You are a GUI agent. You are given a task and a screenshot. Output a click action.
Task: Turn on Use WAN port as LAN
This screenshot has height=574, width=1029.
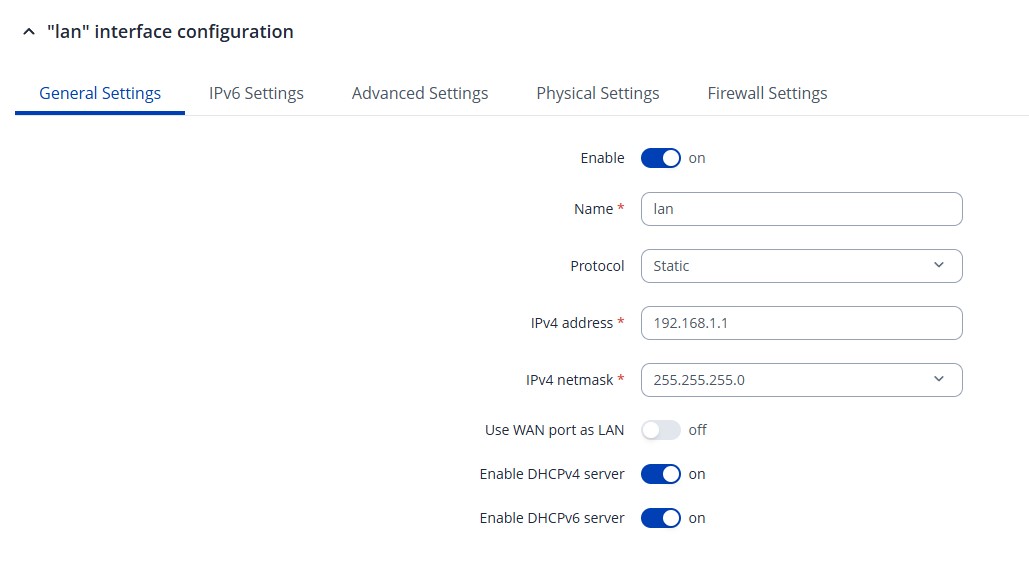(660, 430)
